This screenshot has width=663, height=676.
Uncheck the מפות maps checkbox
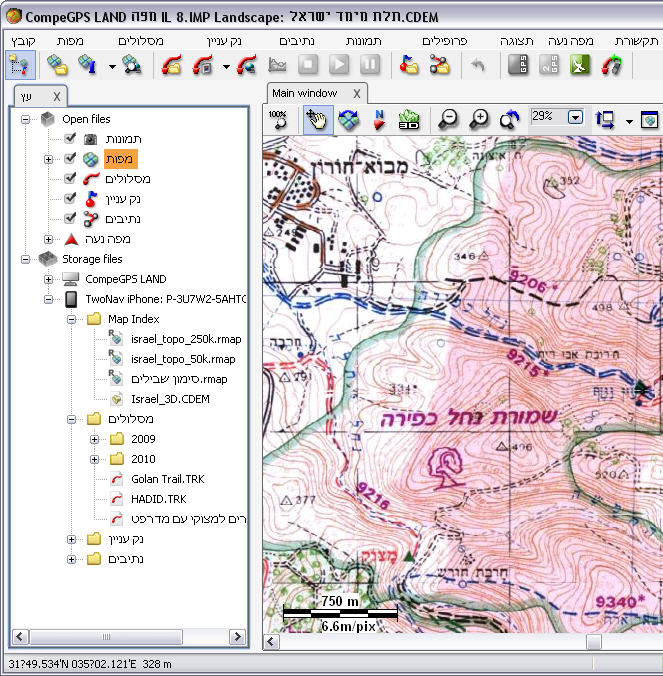(70, 158)
